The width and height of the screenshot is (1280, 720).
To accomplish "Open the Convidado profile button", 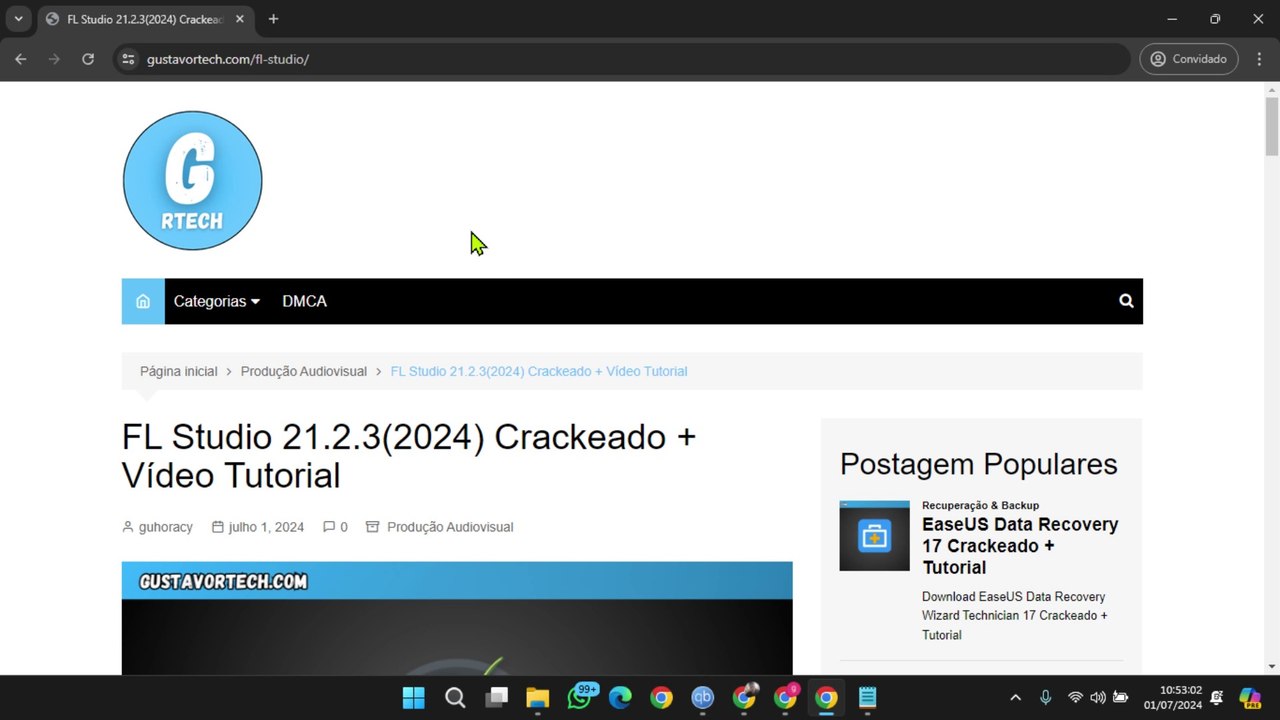I will [x=1189, y=59].
